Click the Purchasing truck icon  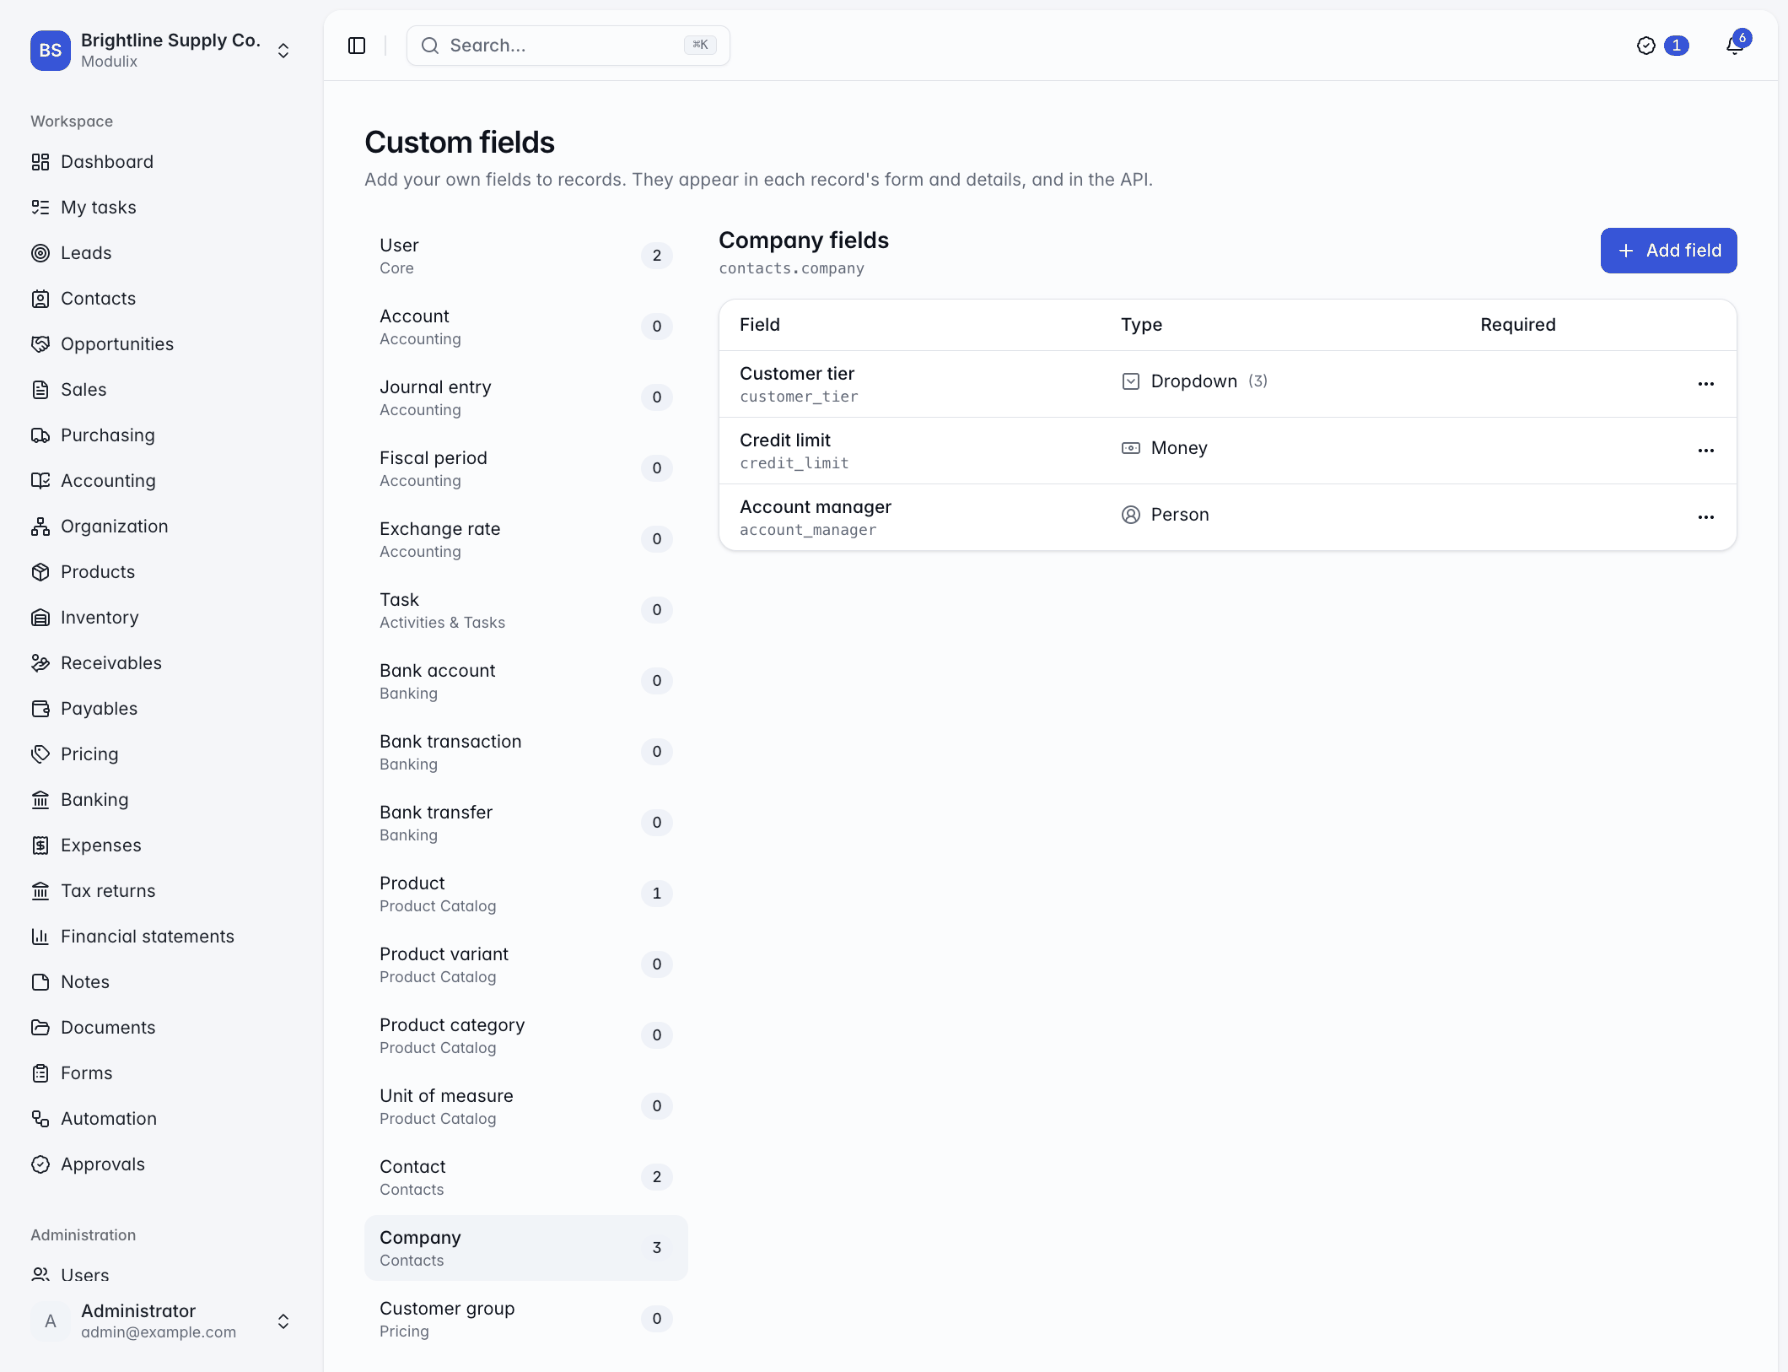(40, 435)
